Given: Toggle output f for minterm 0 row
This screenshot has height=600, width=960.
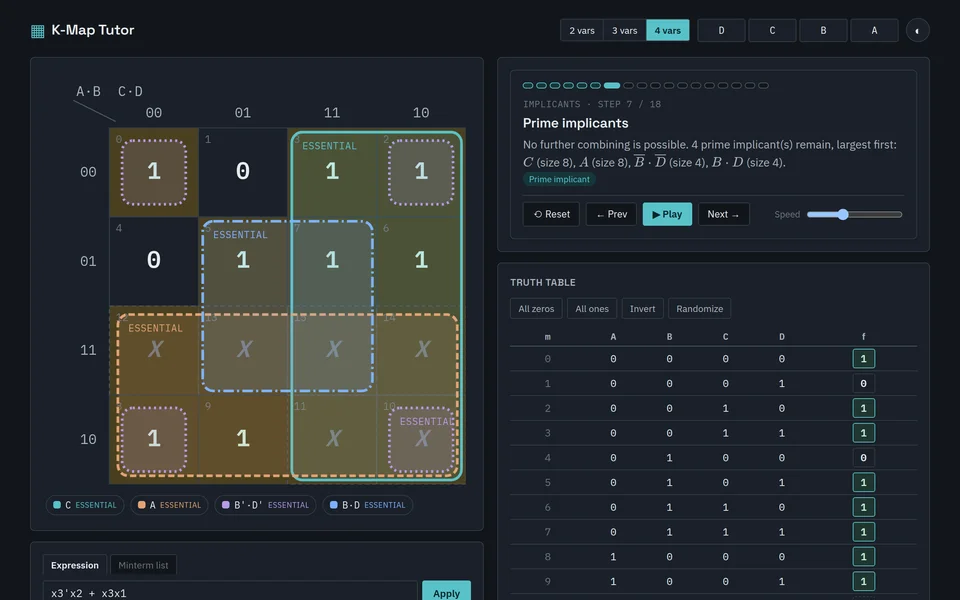Looking at the screenshot, I should [x=863, y=359].
